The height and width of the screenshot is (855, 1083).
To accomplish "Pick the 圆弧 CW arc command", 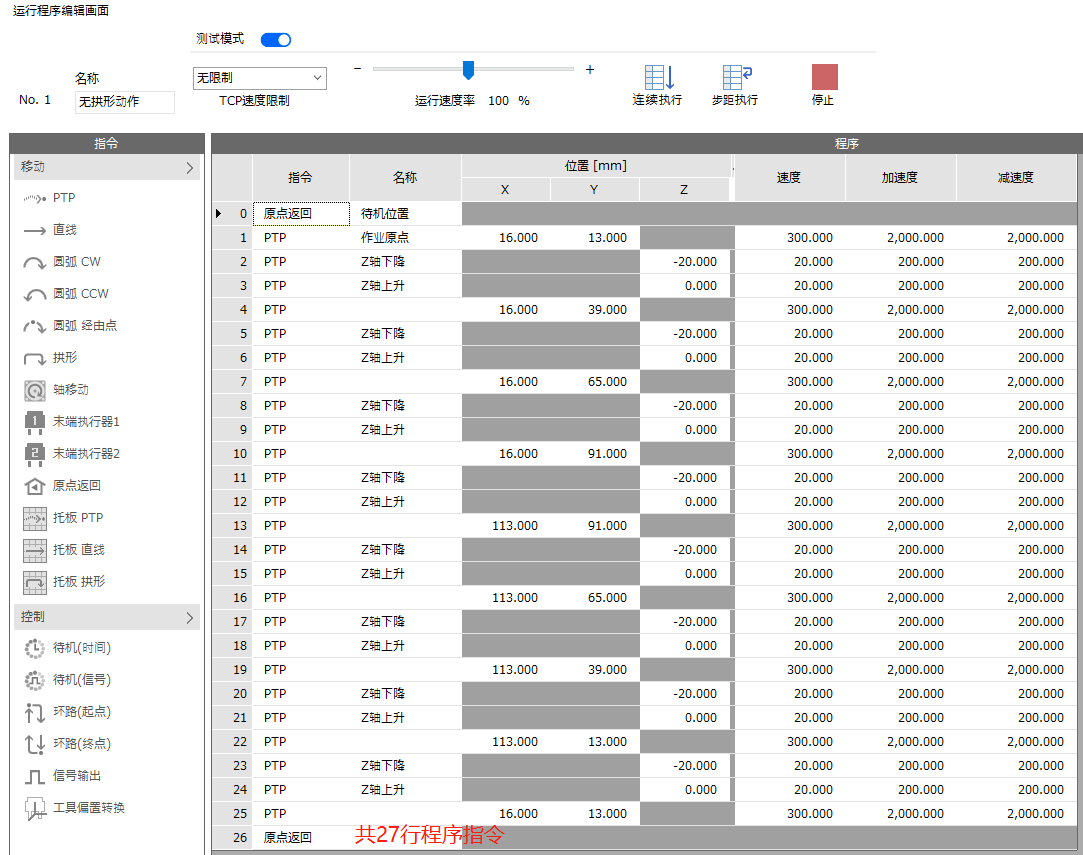I will click(x=36, y=263).
